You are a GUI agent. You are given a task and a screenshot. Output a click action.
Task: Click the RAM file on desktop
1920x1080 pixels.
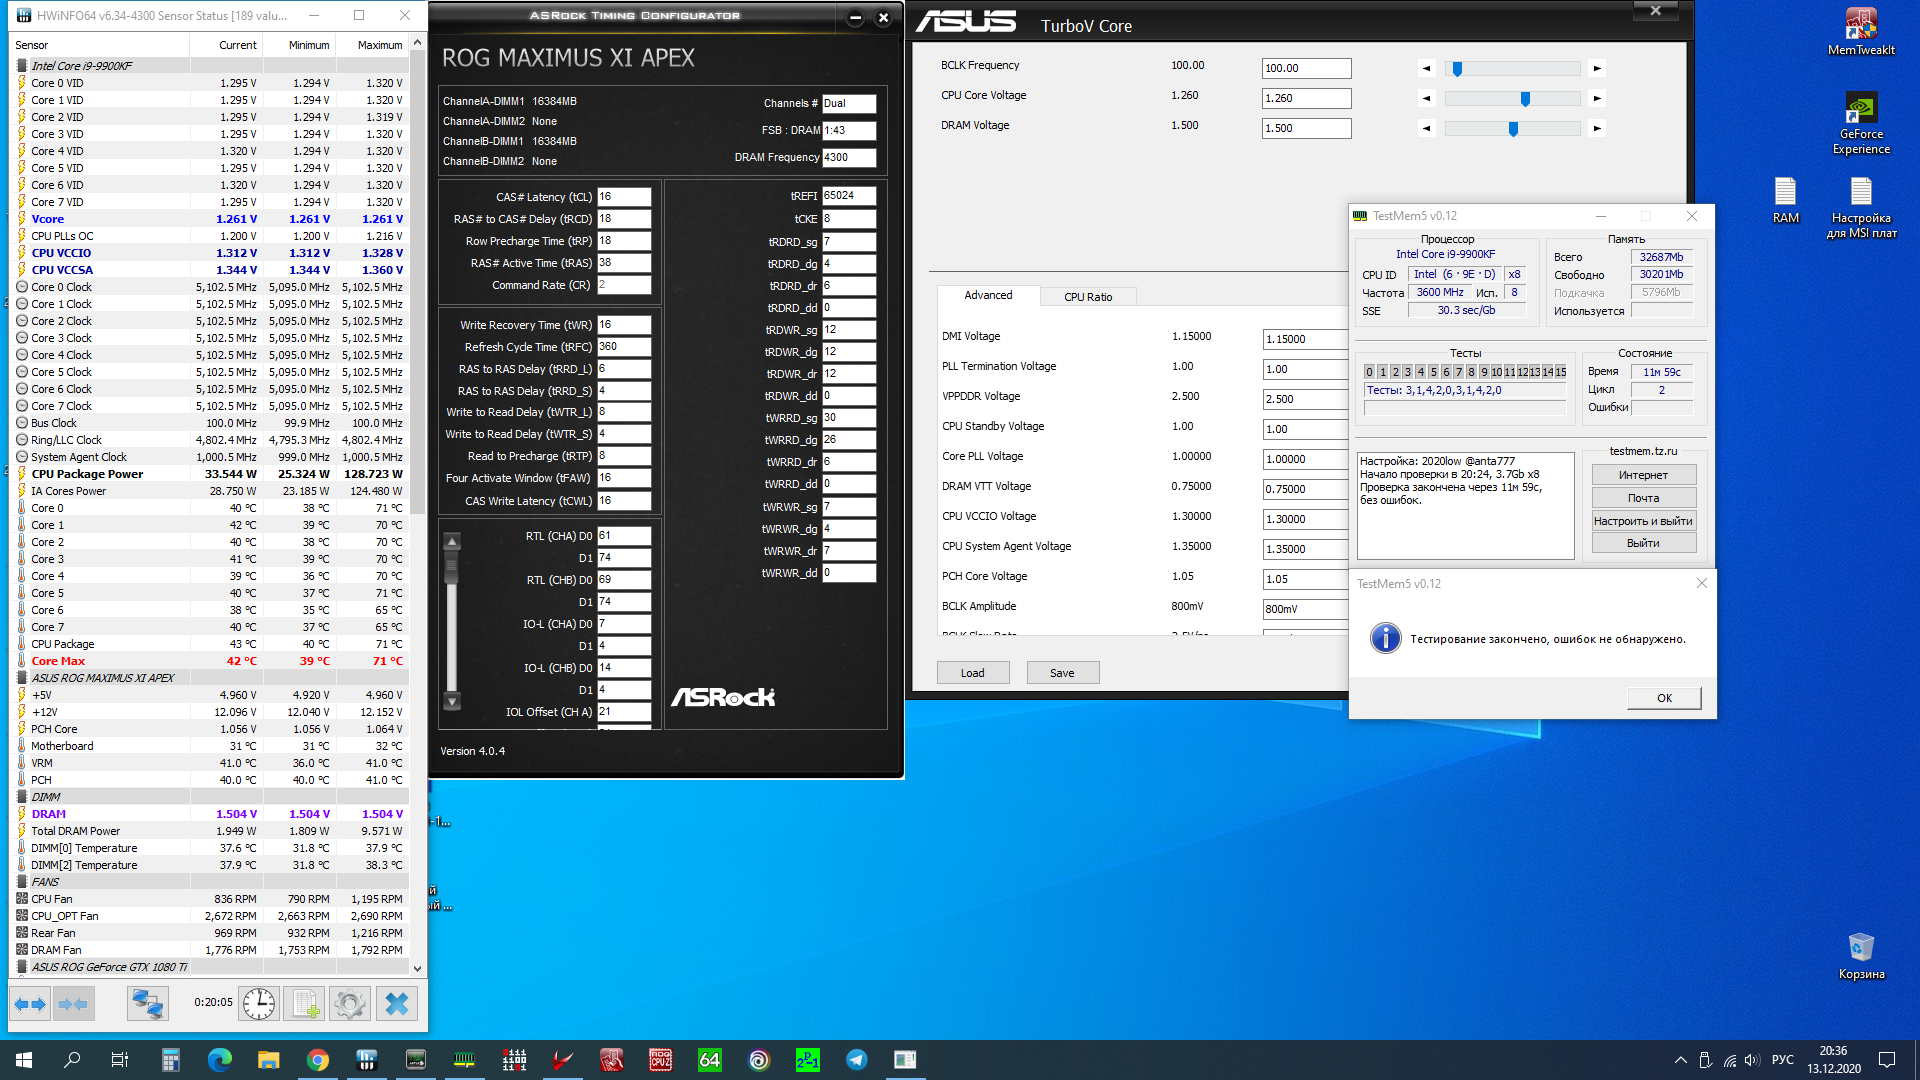tap(1785, 200)
